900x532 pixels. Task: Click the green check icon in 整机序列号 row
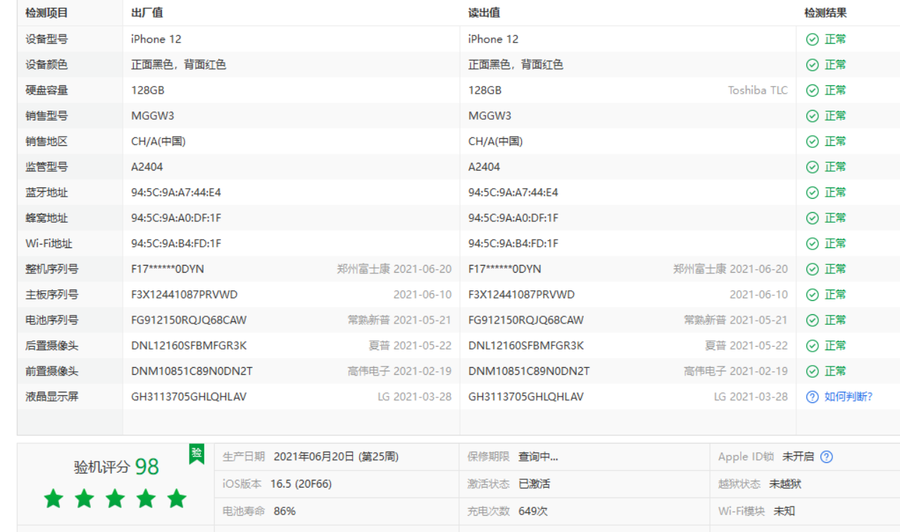pyautogui.click(x=812, y=269)
